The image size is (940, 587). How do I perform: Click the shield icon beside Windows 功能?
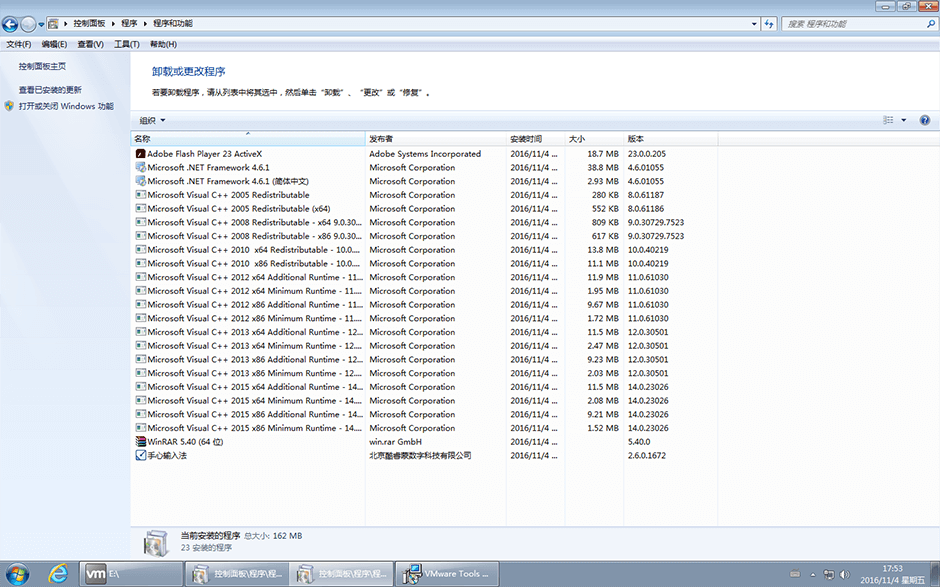tap(9, 106)
